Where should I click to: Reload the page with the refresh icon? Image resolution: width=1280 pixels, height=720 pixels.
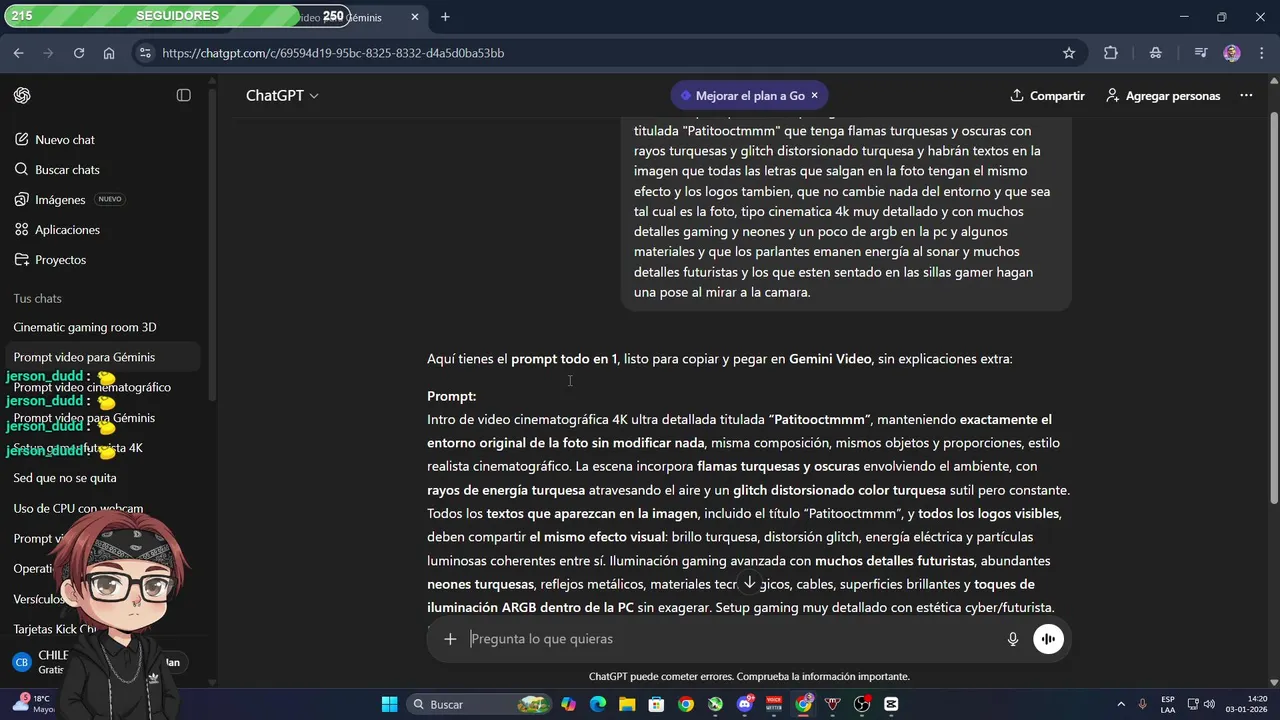(79, 53)
